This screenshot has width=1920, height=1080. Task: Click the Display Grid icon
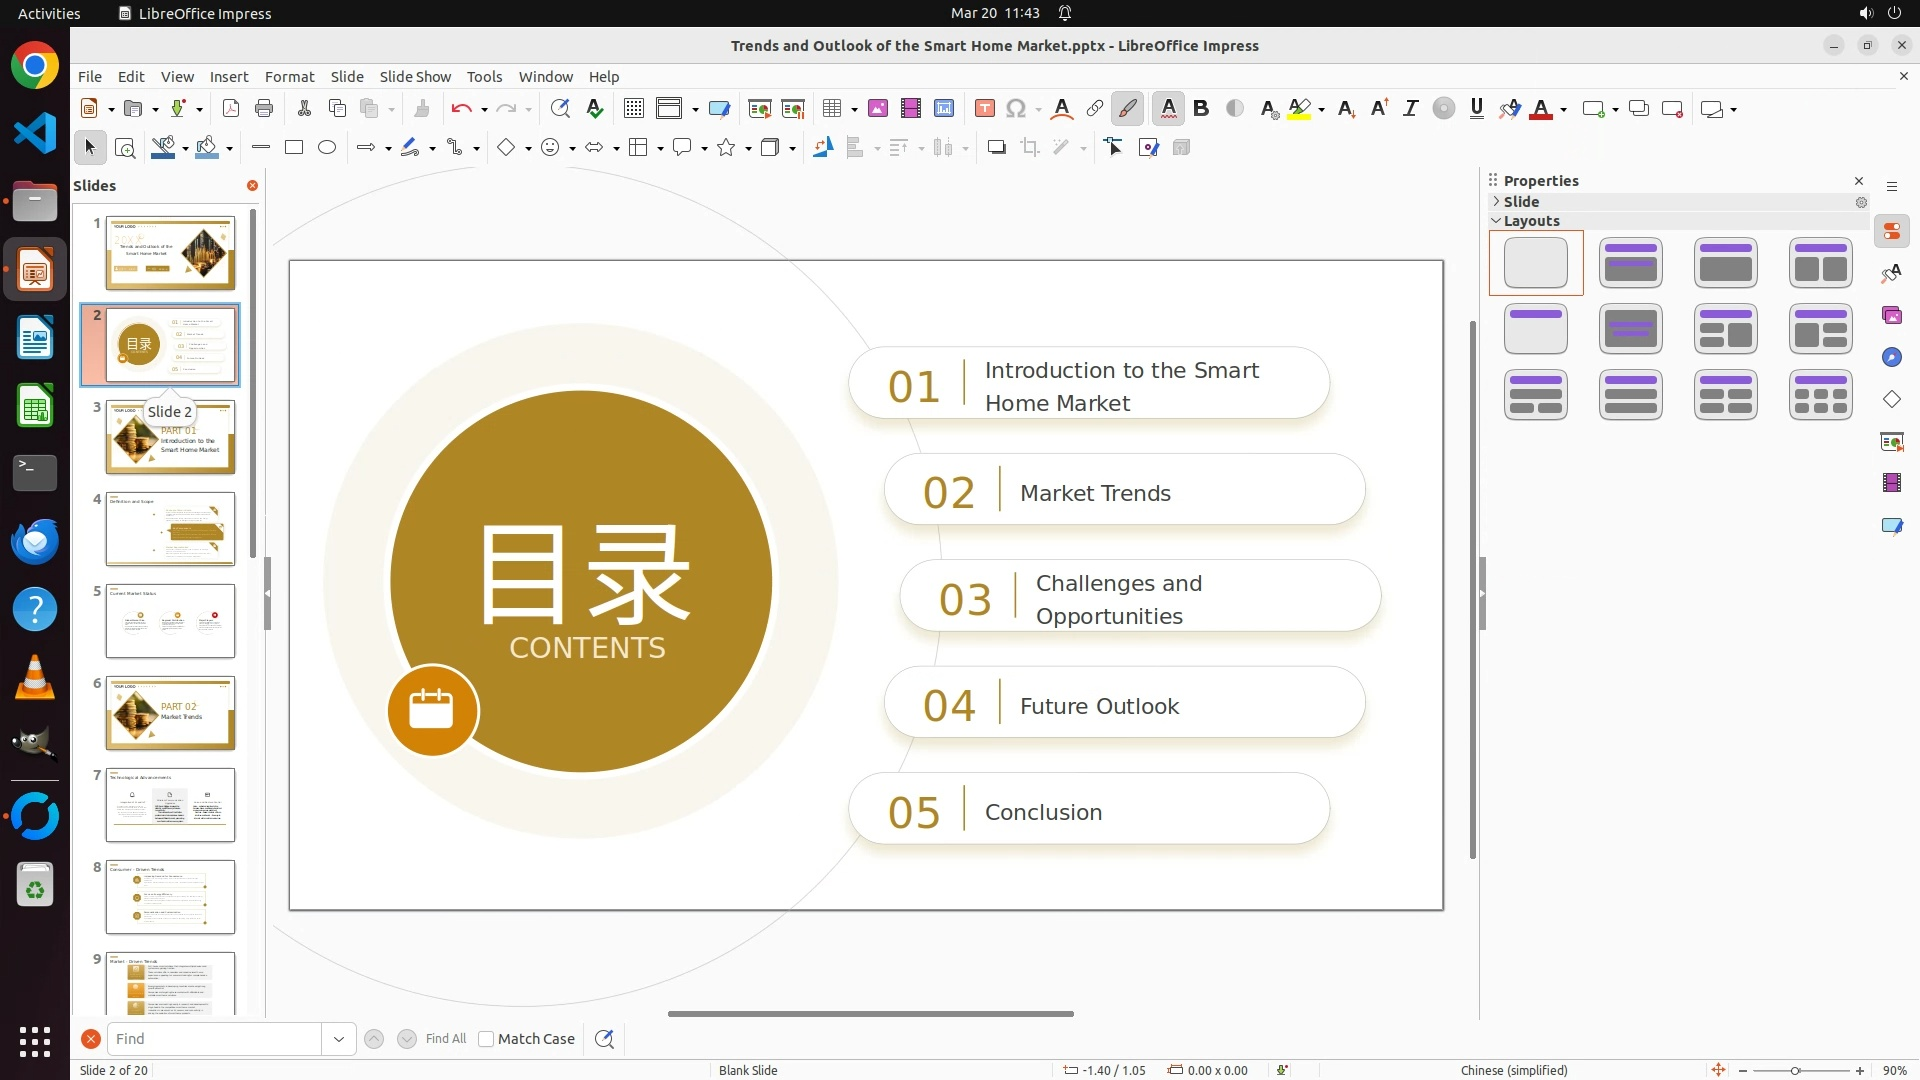click(x=633, y=109)
